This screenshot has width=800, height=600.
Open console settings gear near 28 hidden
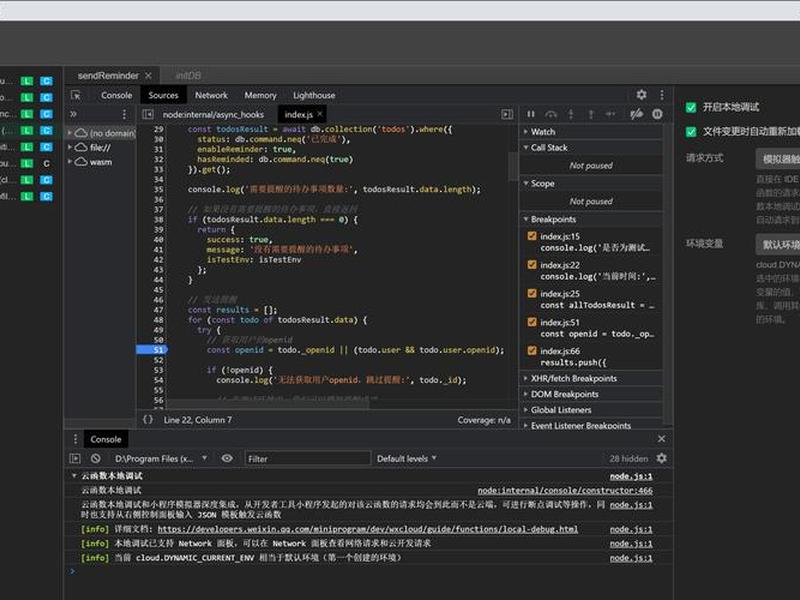pyautogui.click(x=662, y=458)
